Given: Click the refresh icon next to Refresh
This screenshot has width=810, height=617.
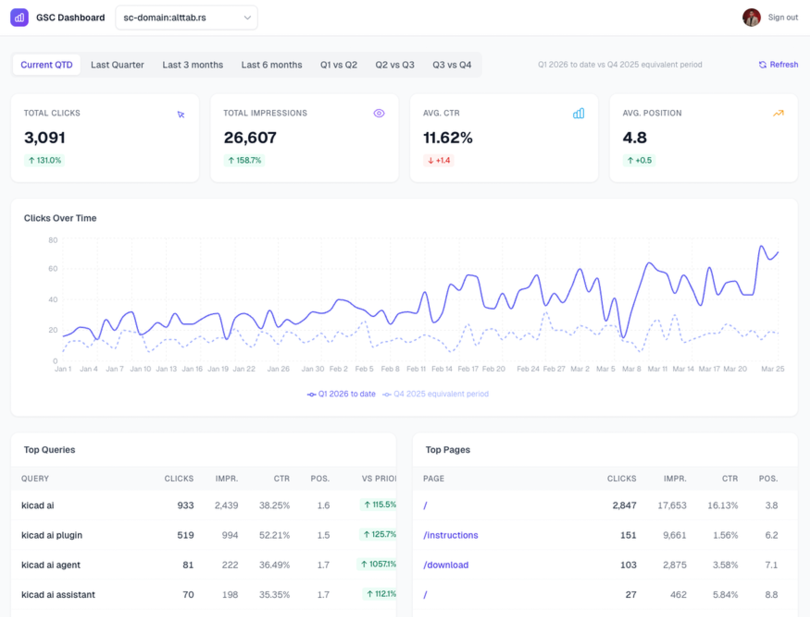Looking at the screenshot, I should (762, 65).
